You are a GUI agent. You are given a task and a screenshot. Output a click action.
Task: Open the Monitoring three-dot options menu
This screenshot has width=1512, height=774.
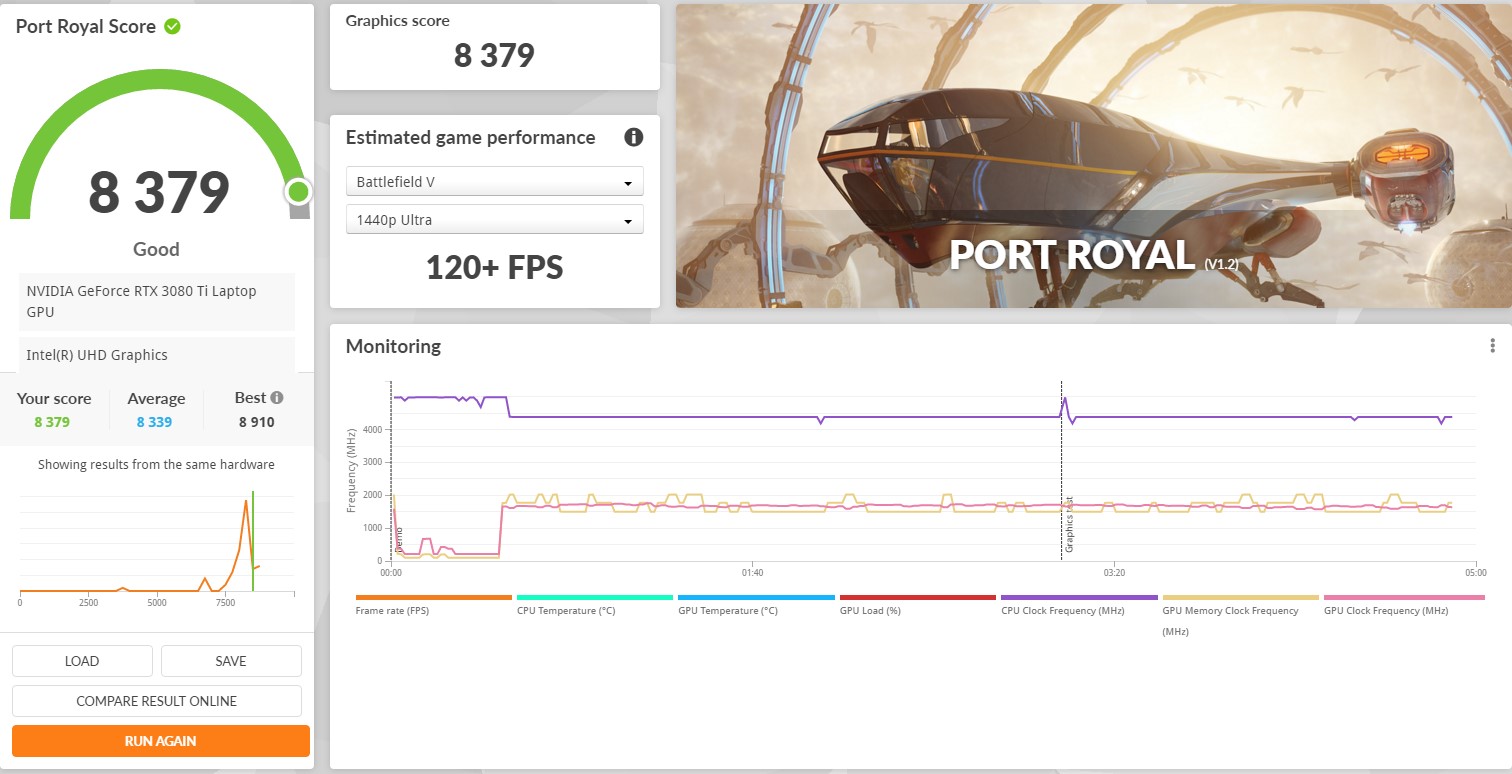click(1492, 346)
